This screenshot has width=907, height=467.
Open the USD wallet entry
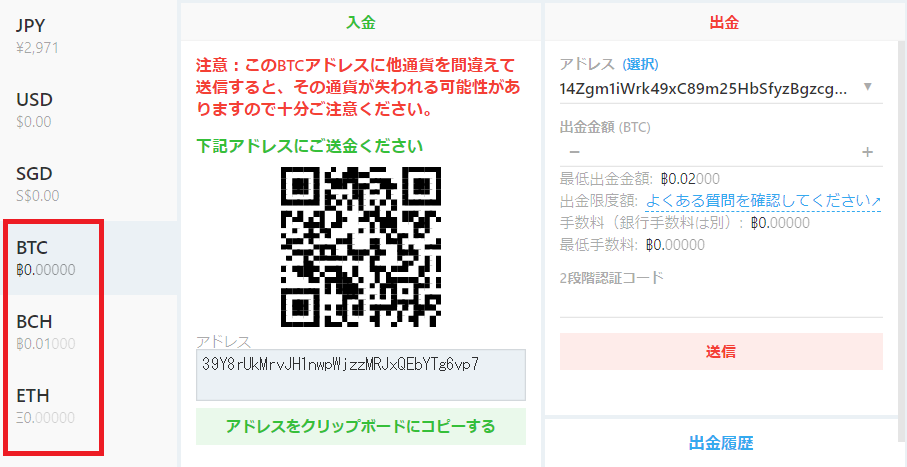(89, 110)
